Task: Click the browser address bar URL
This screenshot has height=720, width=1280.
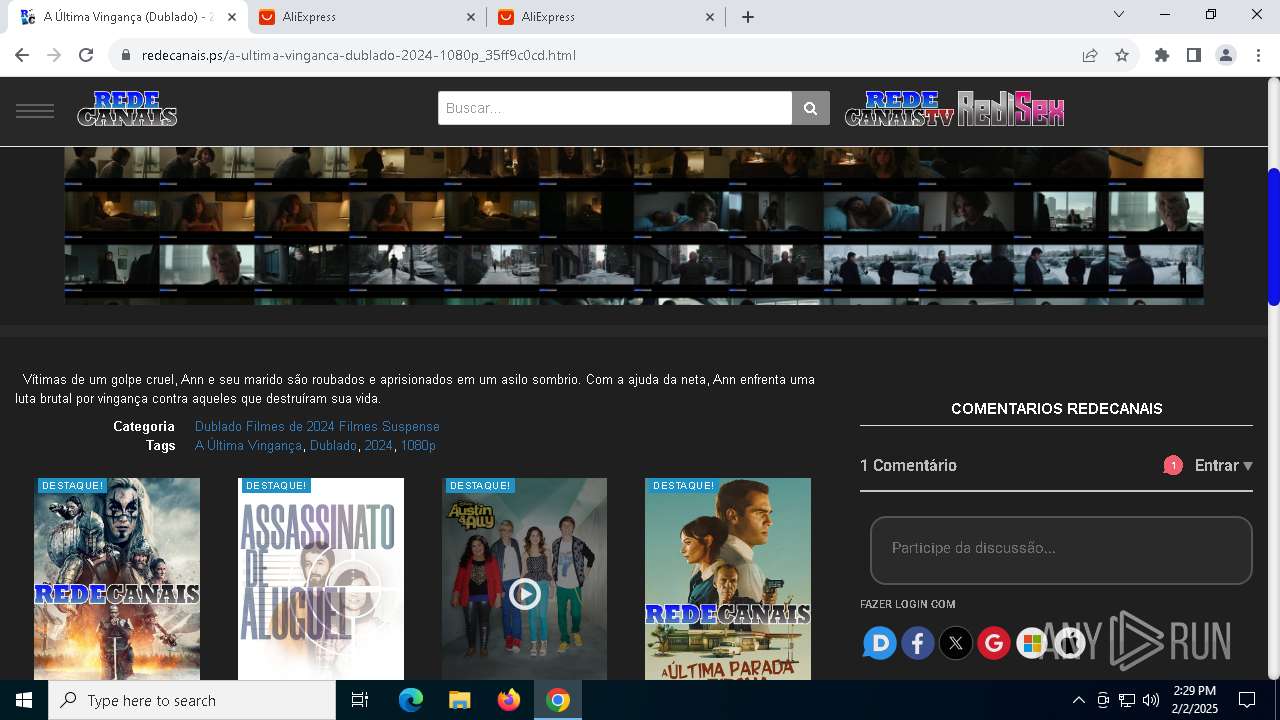Action: click(x=359, y=55)
